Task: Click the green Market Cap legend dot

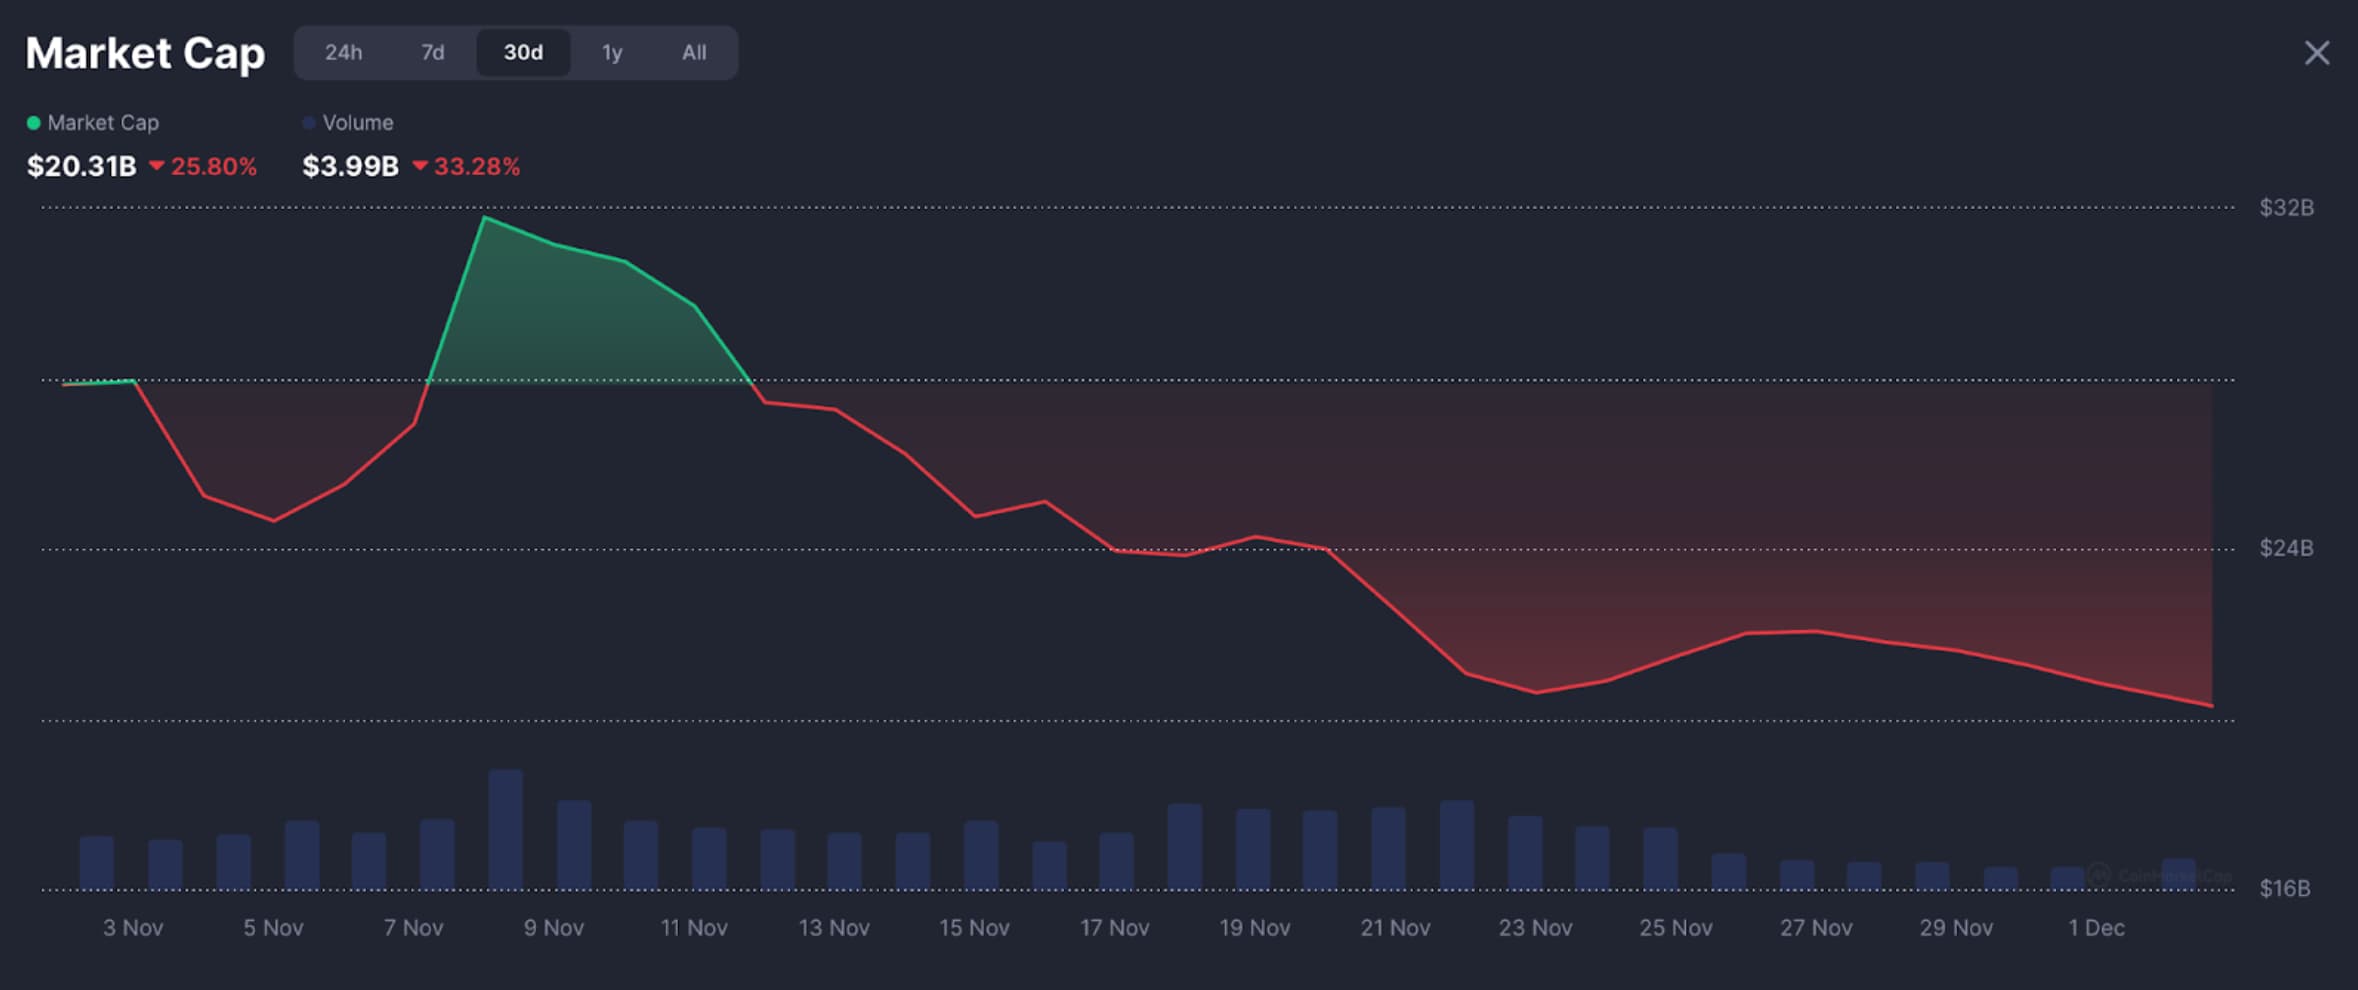Action: [34, 122]
